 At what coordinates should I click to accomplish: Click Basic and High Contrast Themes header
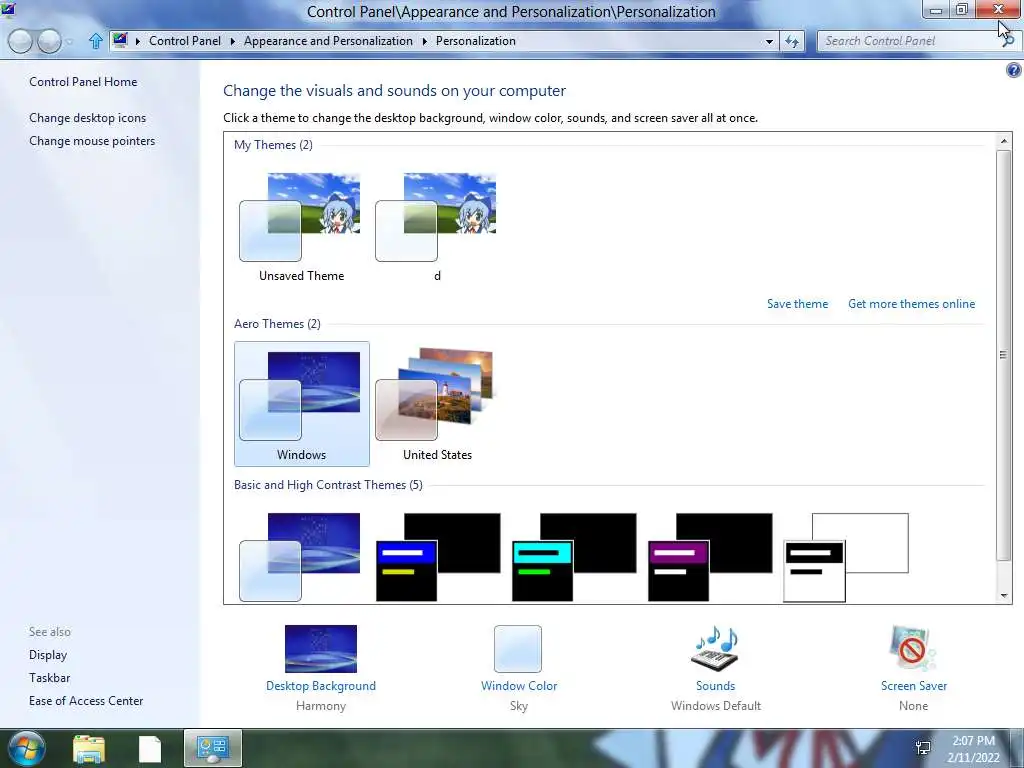pos(328,485)
